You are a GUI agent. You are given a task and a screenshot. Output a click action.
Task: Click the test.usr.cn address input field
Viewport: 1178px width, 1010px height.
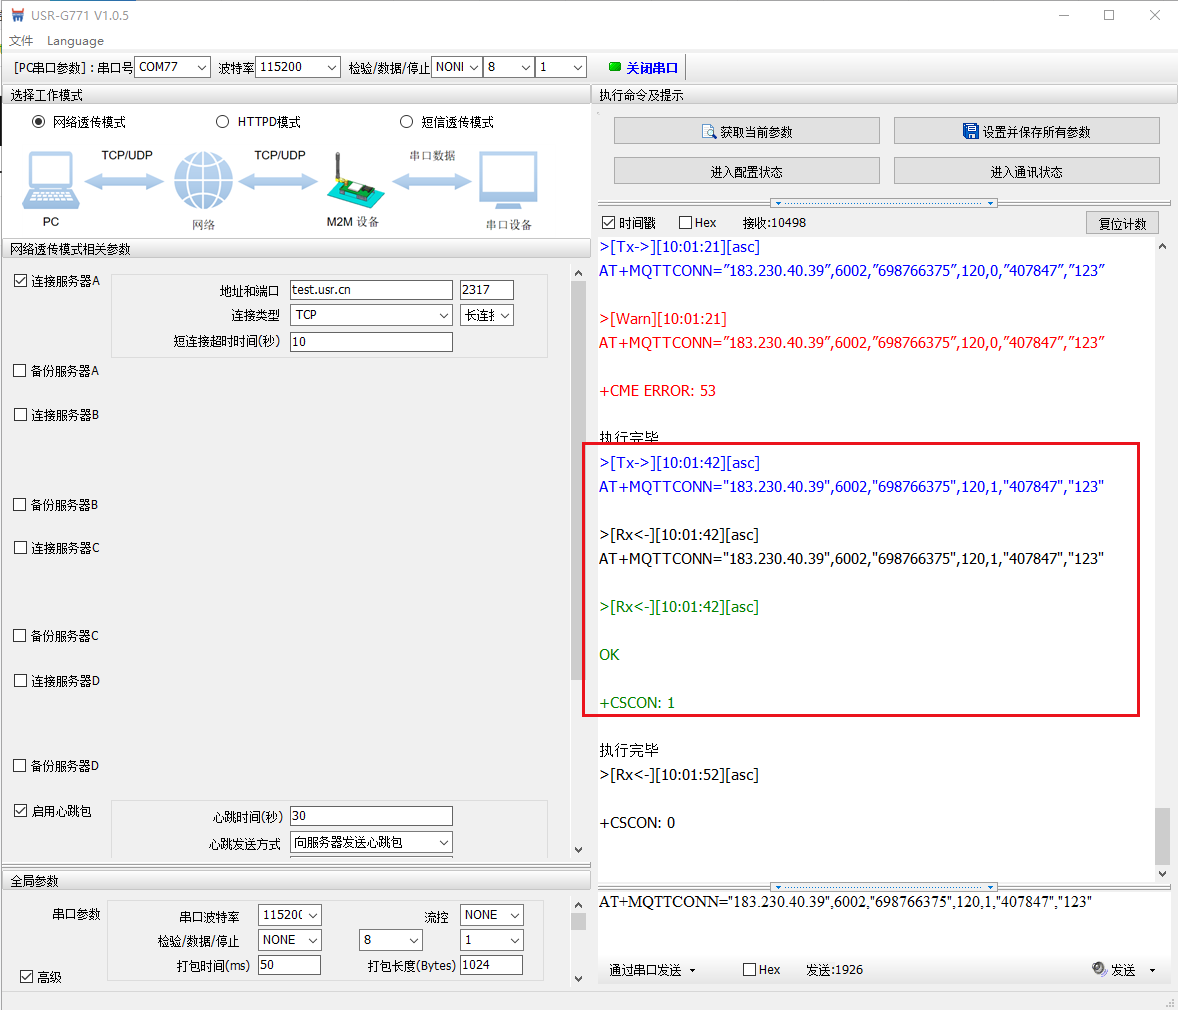pyautogui.click(x=370, y=290)
